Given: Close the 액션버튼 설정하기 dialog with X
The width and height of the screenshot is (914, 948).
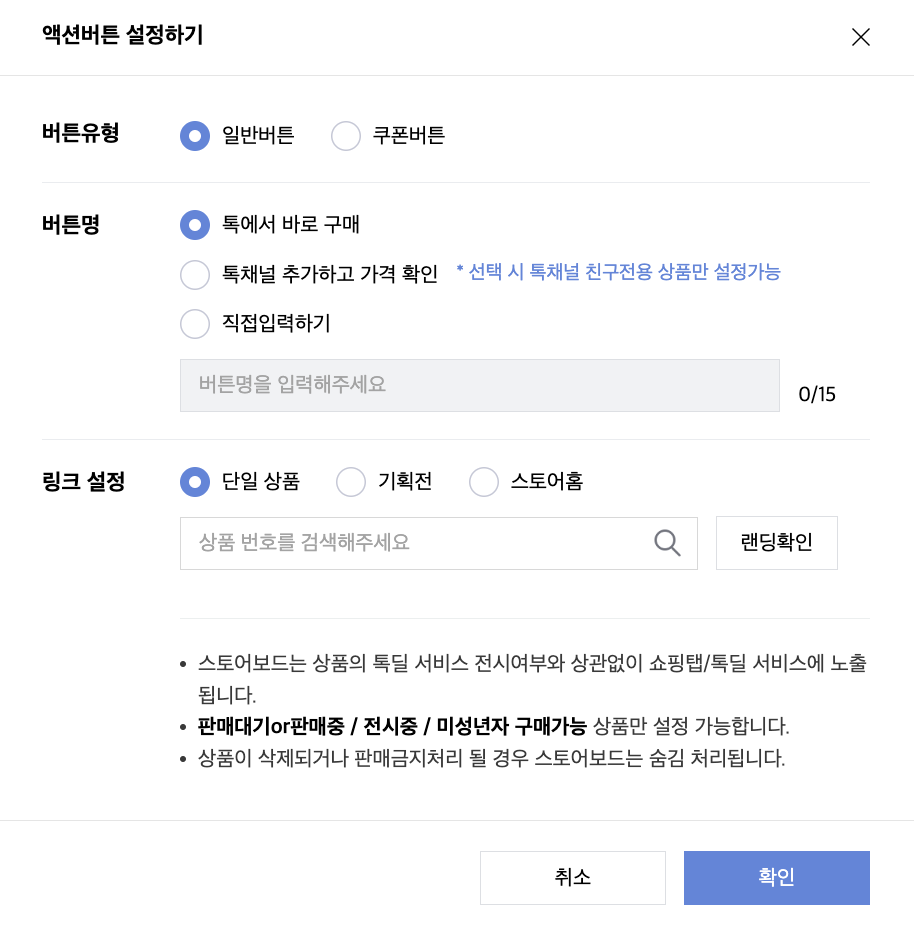Looking at the screenshot, I should (x=860, y=37).
